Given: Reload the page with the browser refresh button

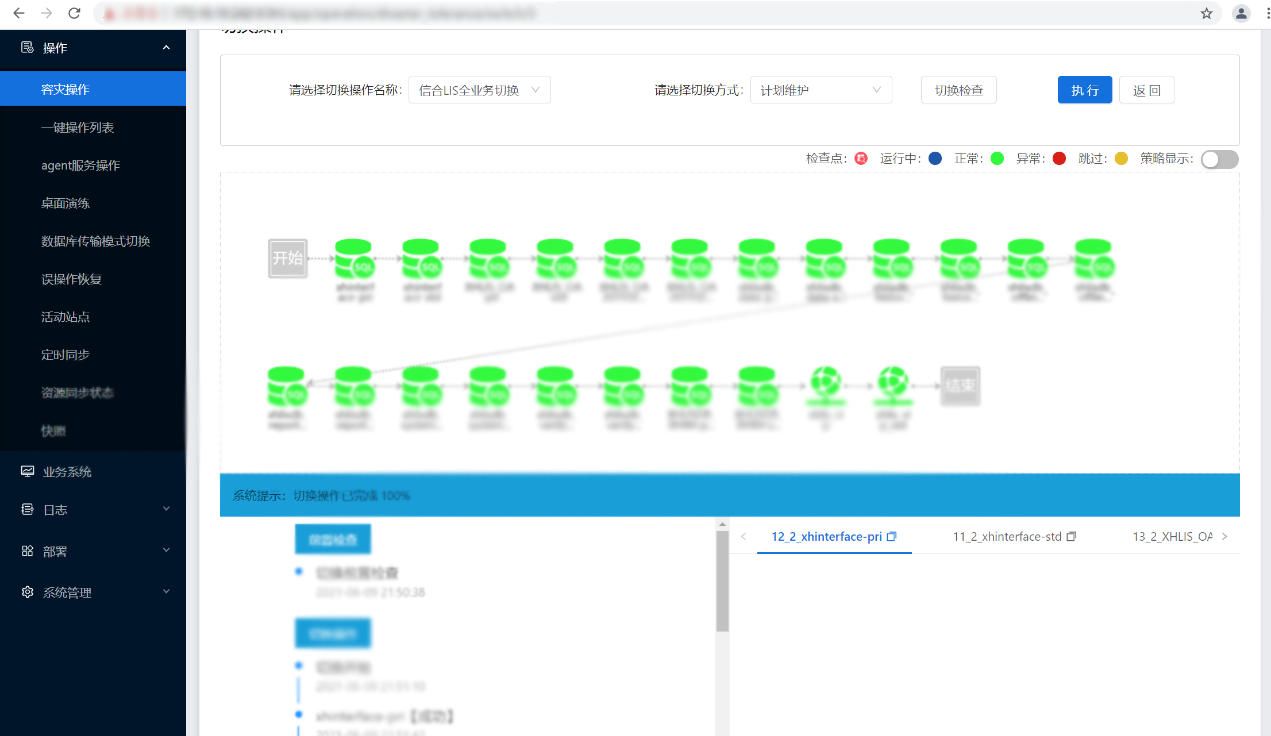Looking at the screenshot, I should 74,13.
